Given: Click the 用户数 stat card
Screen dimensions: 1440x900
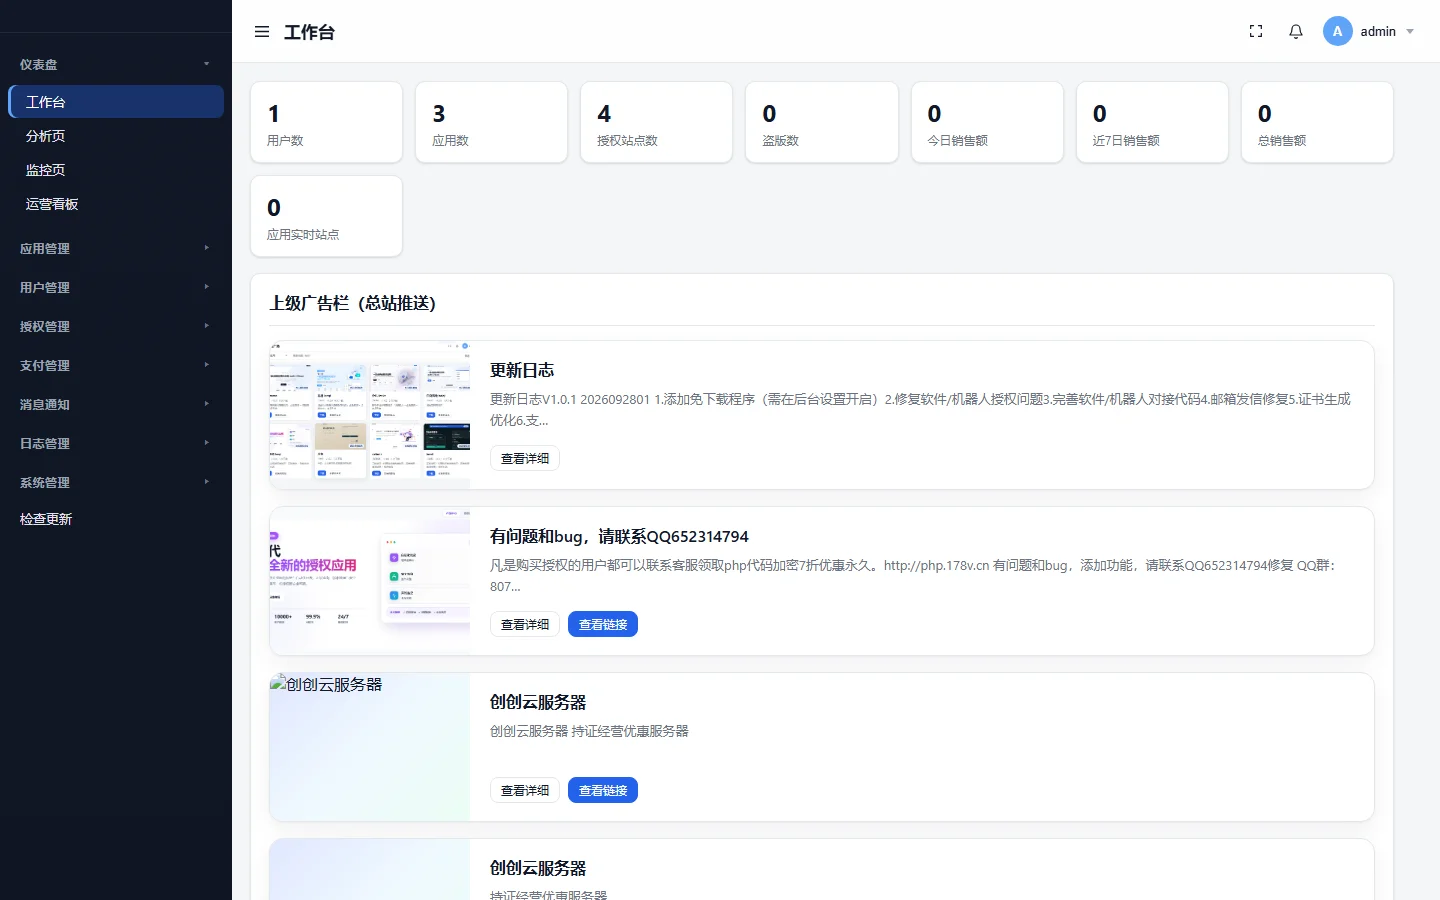Looking at the screenshot, I should [326, 122].
